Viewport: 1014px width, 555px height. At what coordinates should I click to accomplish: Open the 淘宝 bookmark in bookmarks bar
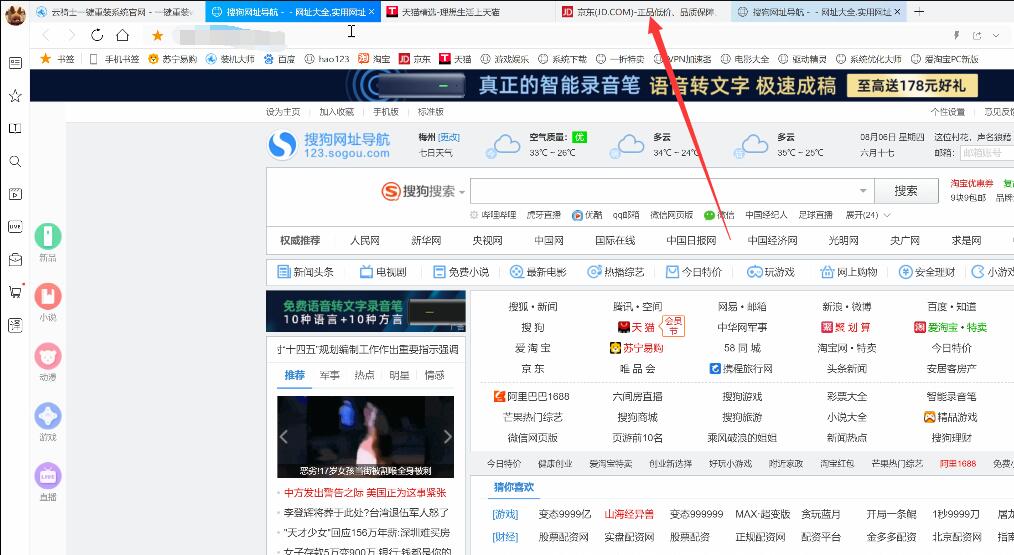click(374, 59)
